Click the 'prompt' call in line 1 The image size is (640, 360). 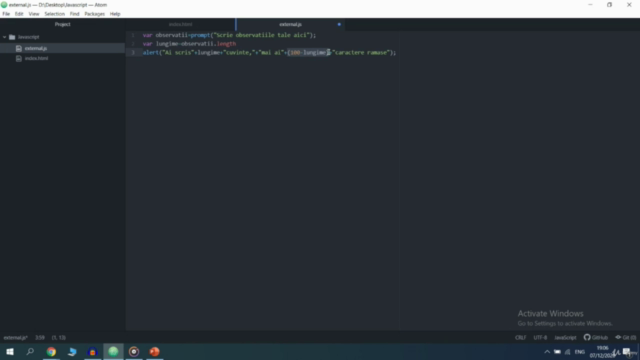pos(200,35)
